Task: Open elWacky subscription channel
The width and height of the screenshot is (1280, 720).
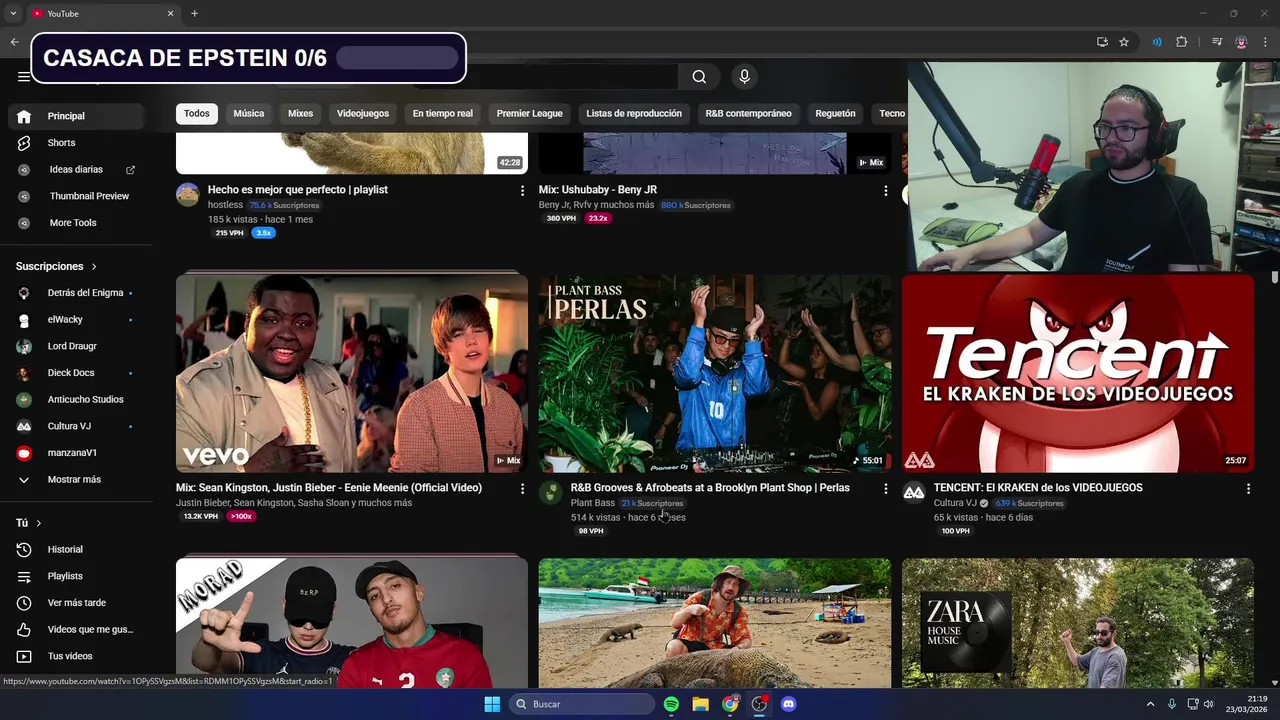Action: pos(78,320)
